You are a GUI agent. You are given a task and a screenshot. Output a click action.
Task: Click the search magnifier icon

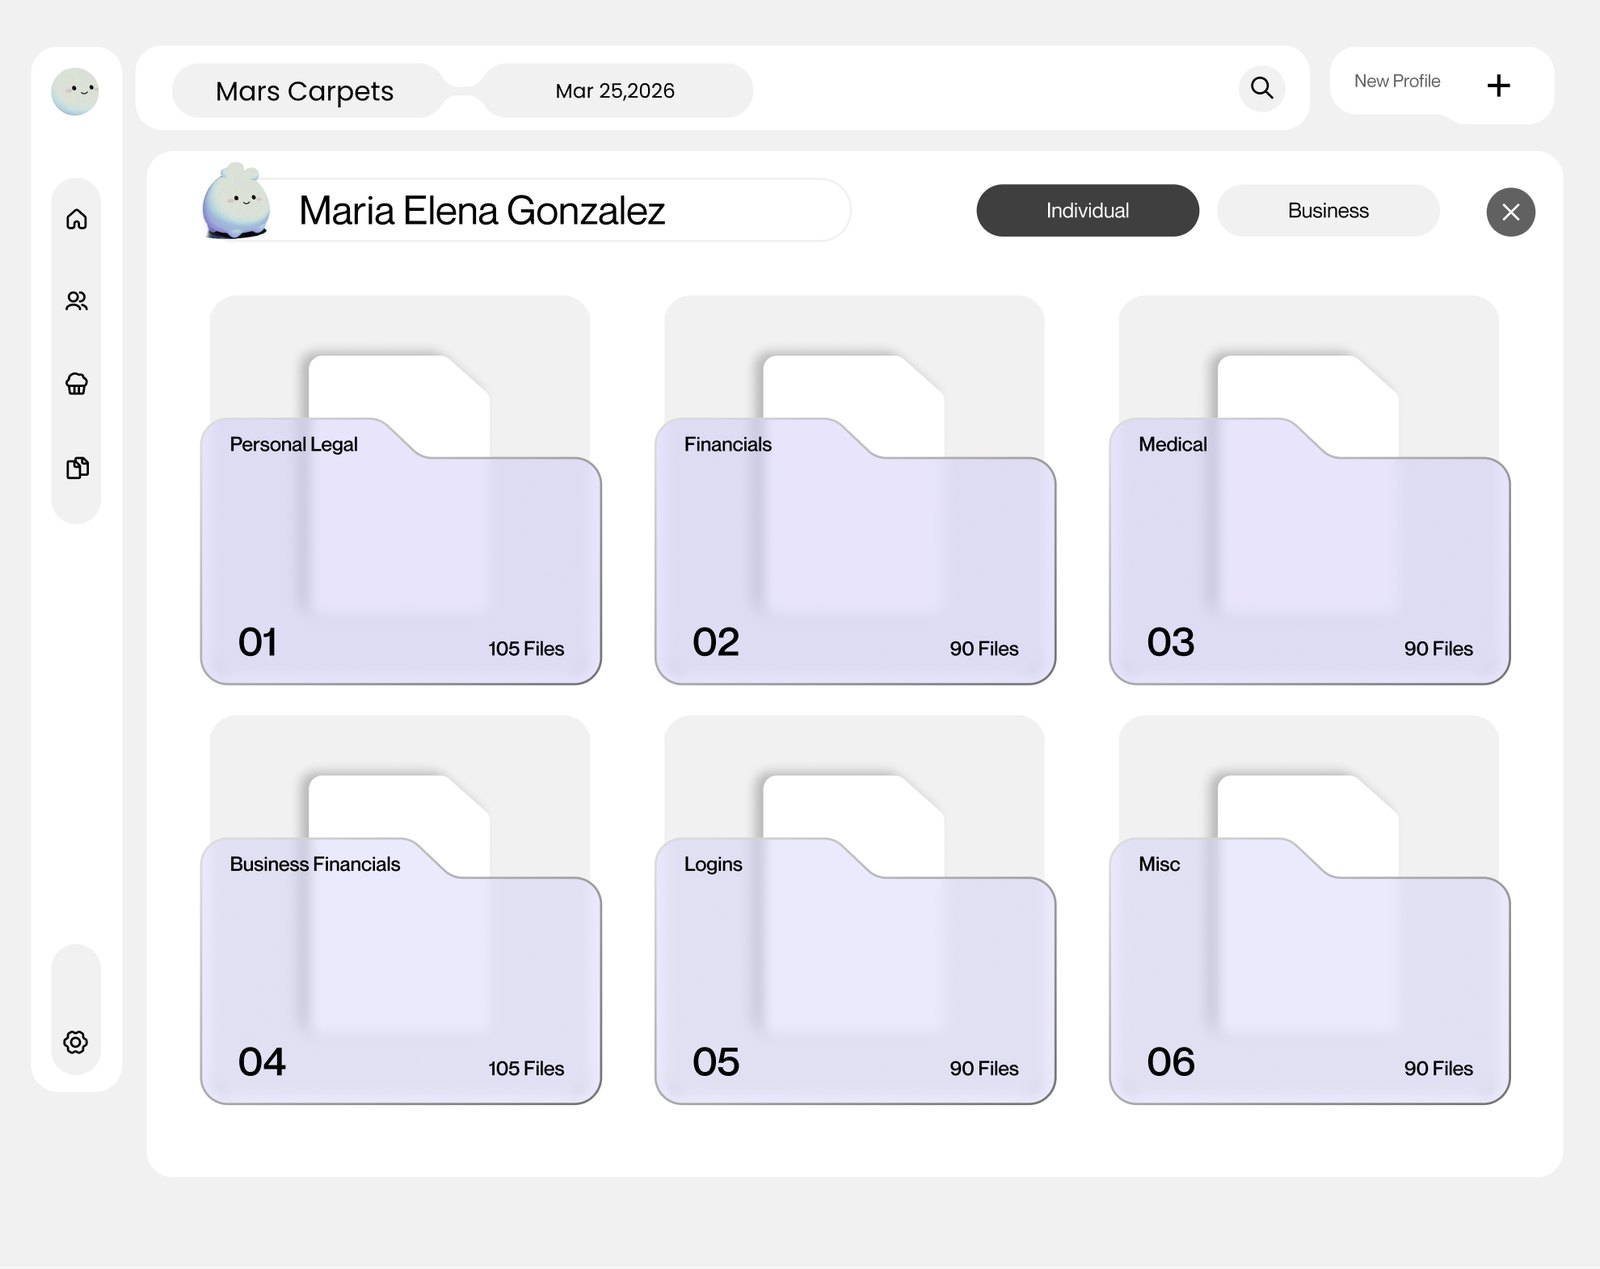pos(1262,88)
